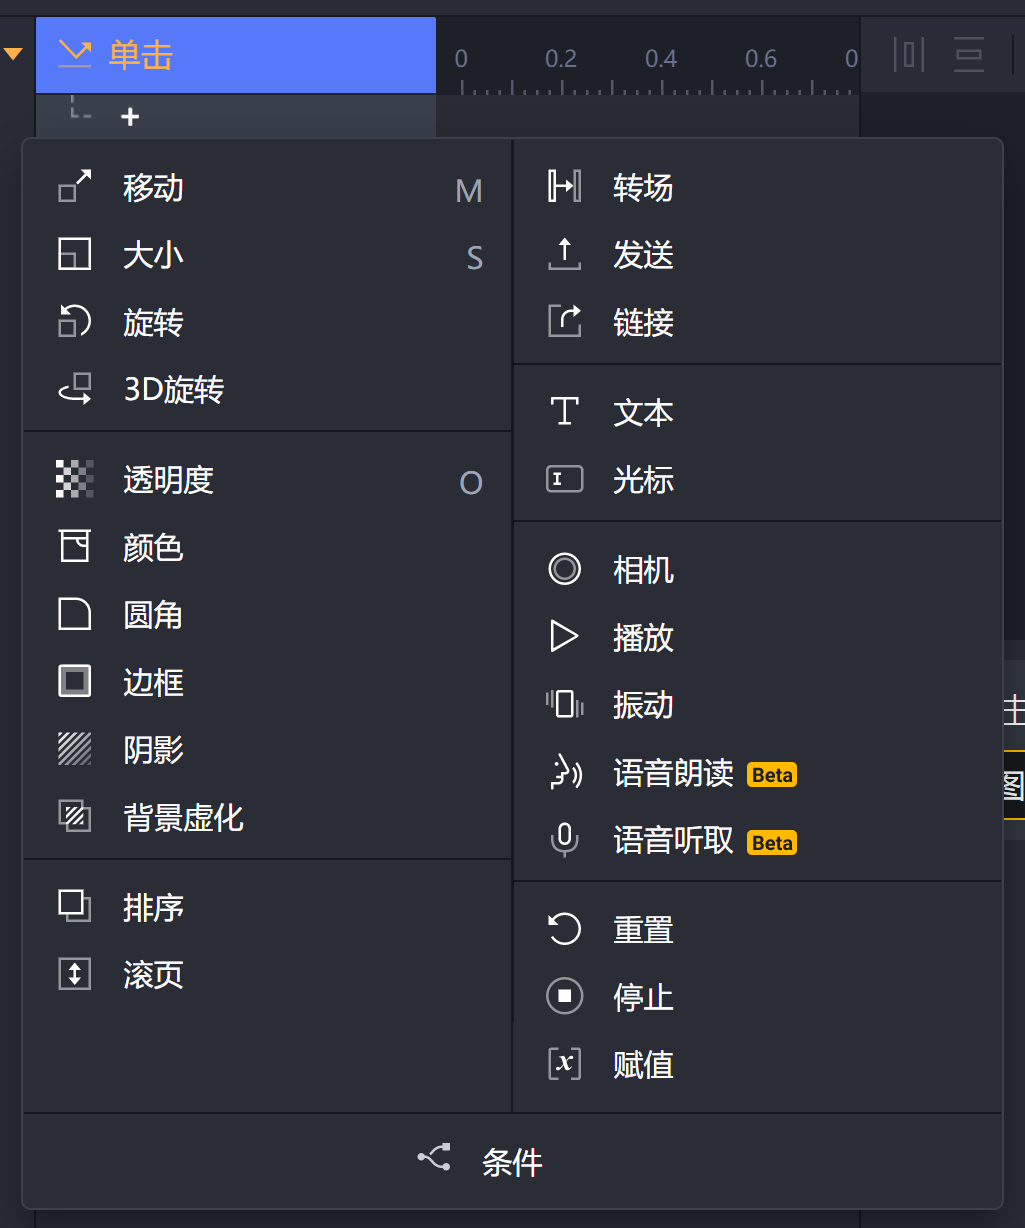The image size is (1025, 1228).
Task: Select the 单击 trigger row
Action: [236, 55]
